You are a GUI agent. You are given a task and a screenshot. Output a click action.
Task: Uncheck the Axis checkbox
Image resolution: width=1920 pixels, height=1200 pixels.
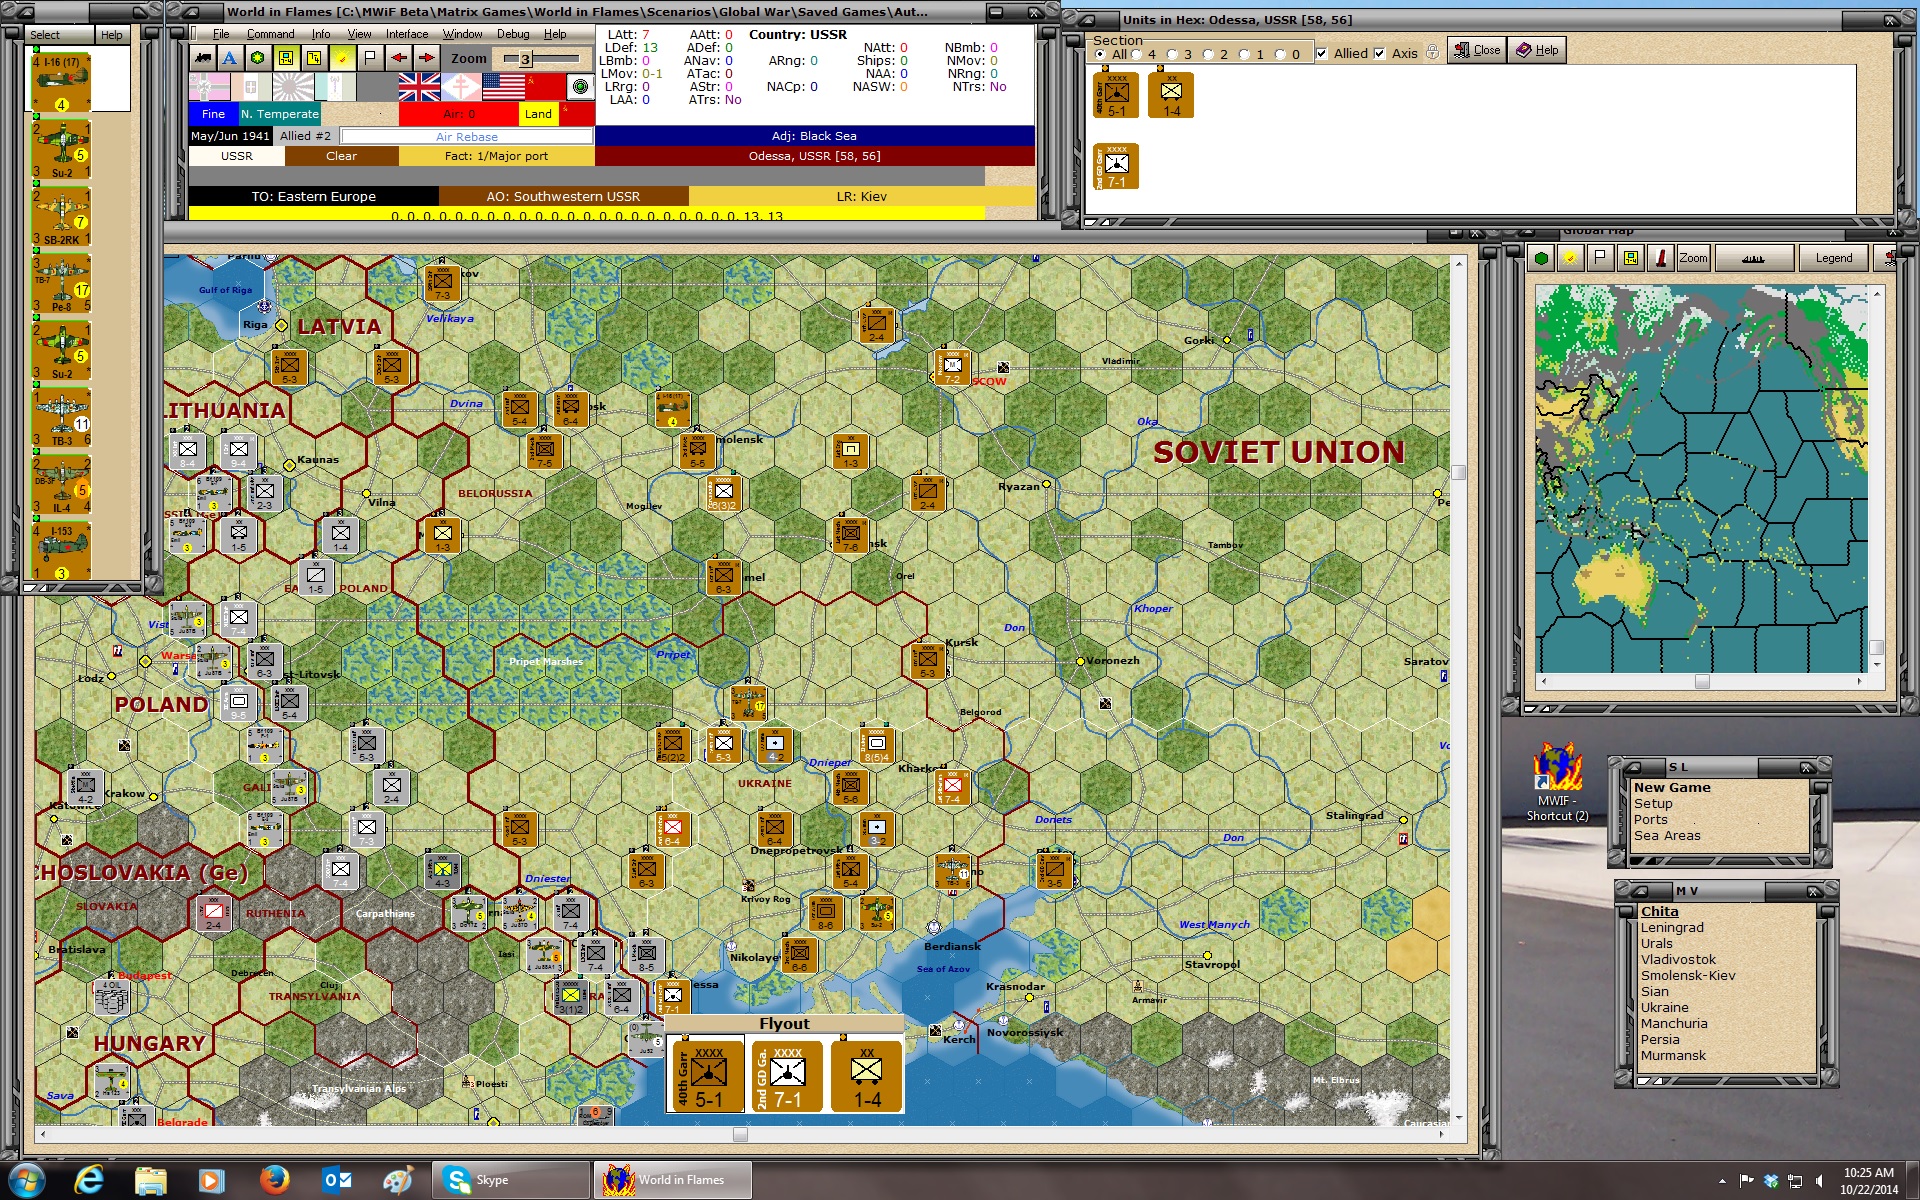1380,54
